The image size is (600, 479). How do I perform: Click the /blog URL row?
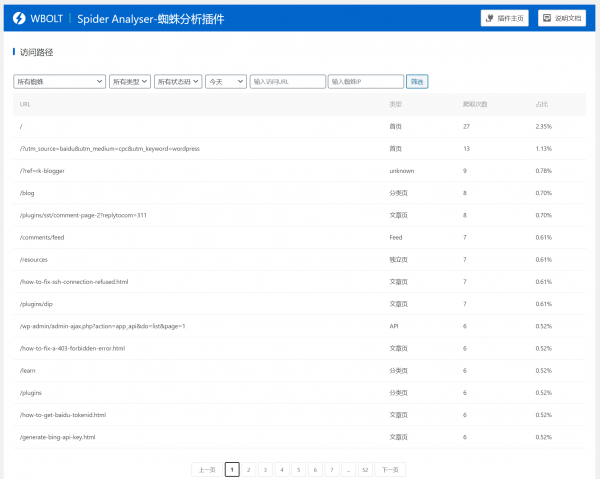click(x=299, y=193)
